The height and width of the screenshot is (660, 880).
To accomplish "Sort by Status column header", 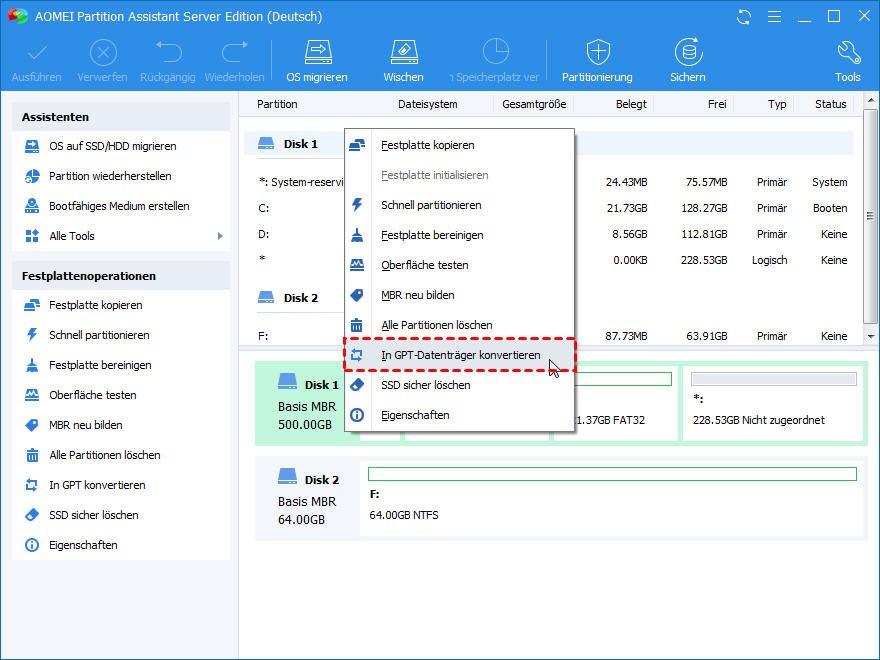I will coord(831,104).
